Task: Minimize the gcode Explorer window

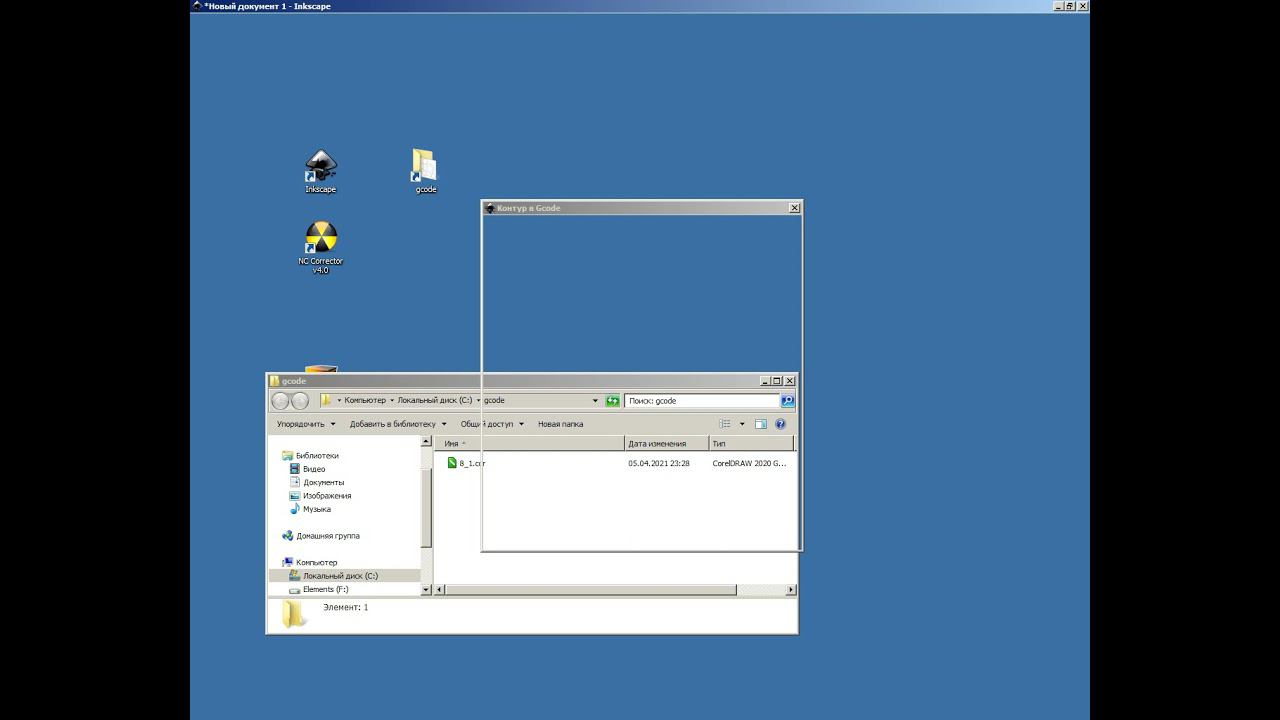Action: pyautogui.click(x=766, y=381)
